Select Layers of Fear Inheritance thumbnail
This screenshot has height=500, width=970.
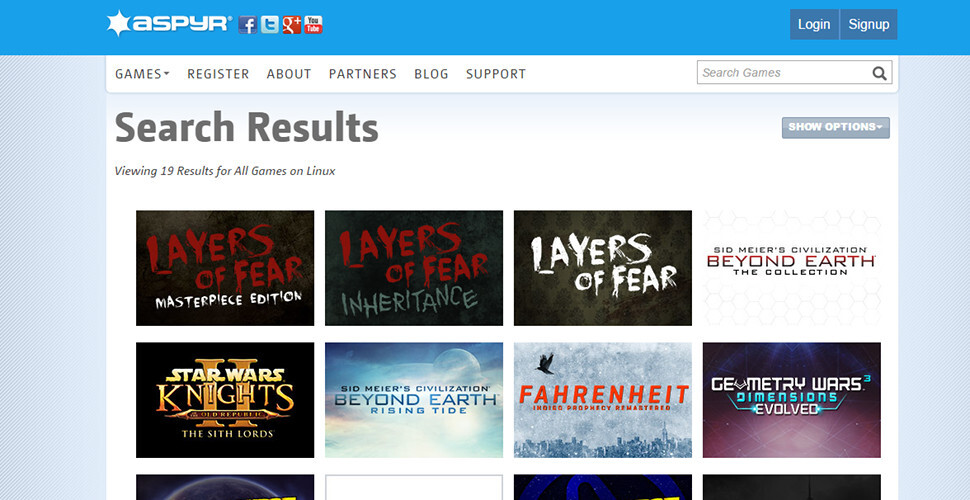point(414,268)
